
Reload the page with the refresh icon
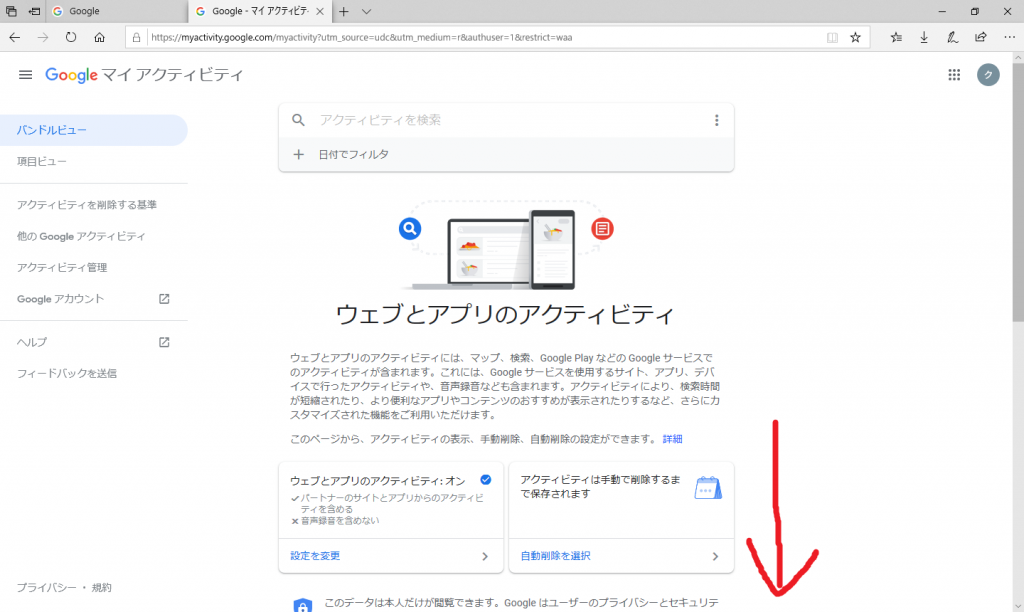[71, 38]
